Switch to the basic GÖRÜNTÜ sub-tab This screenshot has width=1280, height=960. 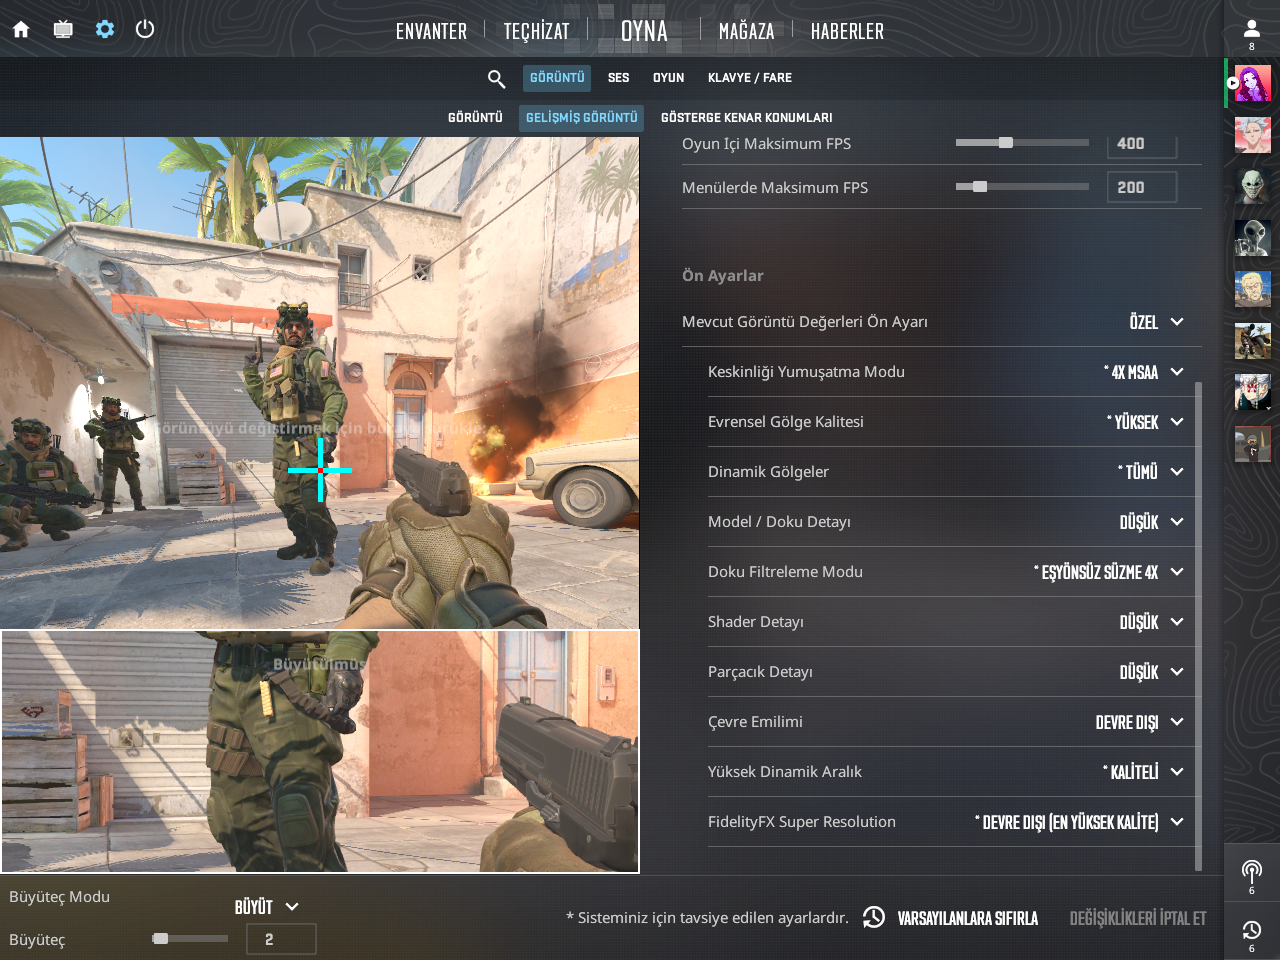click(x=475, y=118)
